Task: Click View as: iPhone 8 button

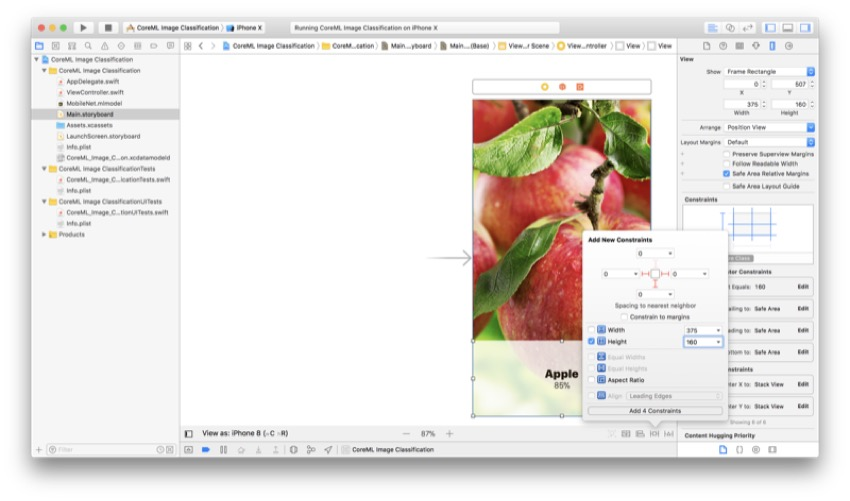Action: click(245, 434)
